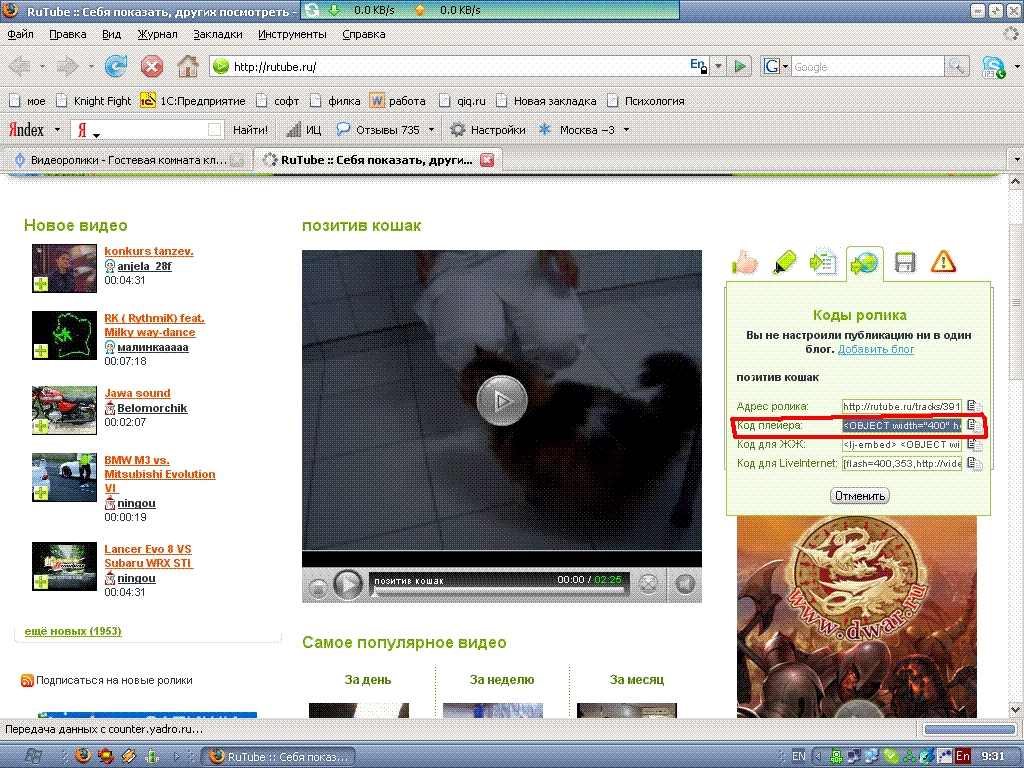Viewport: 1024px width, 768px height.
Task: Open the Yandex logo dropdown in Yandex bar
Action: tap(57, 130)
